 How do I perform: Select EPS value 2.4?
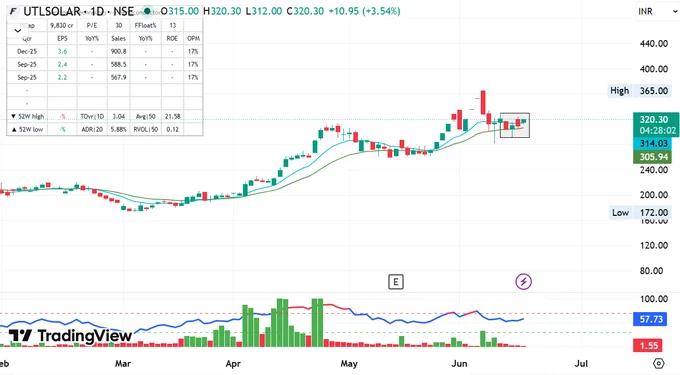click(62, 65)
